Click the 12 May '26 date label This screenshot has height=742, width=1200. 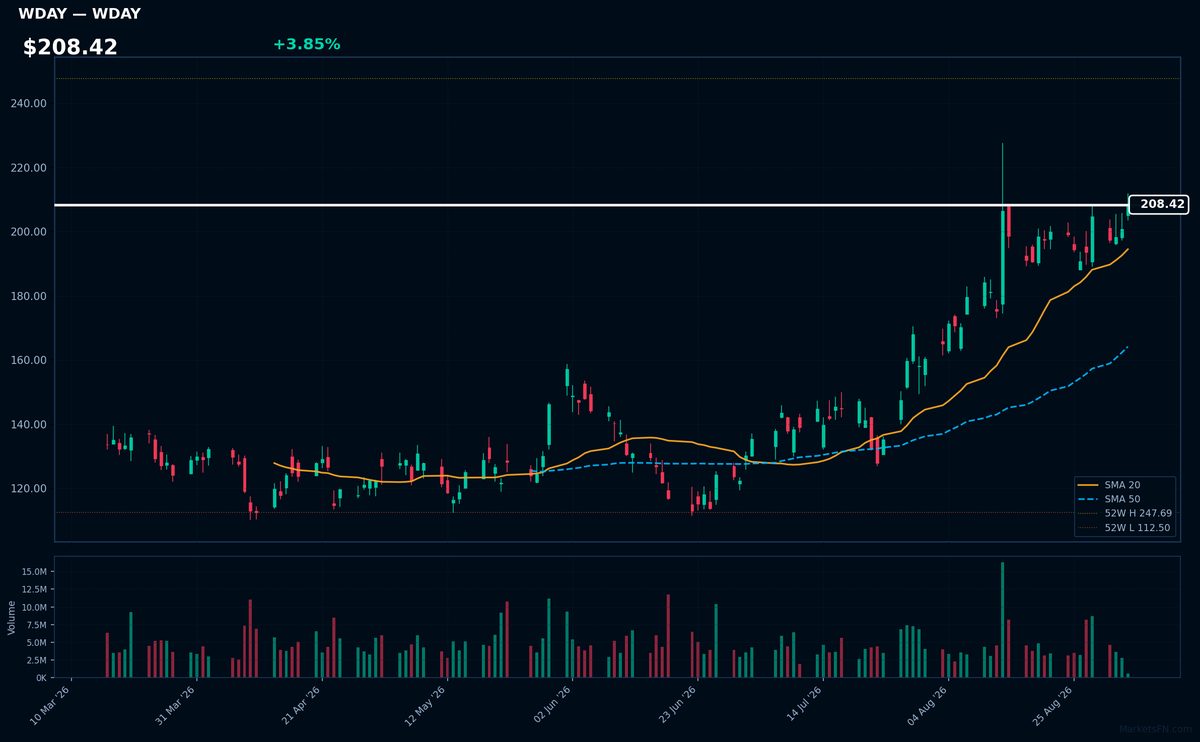tap(426, 705)
